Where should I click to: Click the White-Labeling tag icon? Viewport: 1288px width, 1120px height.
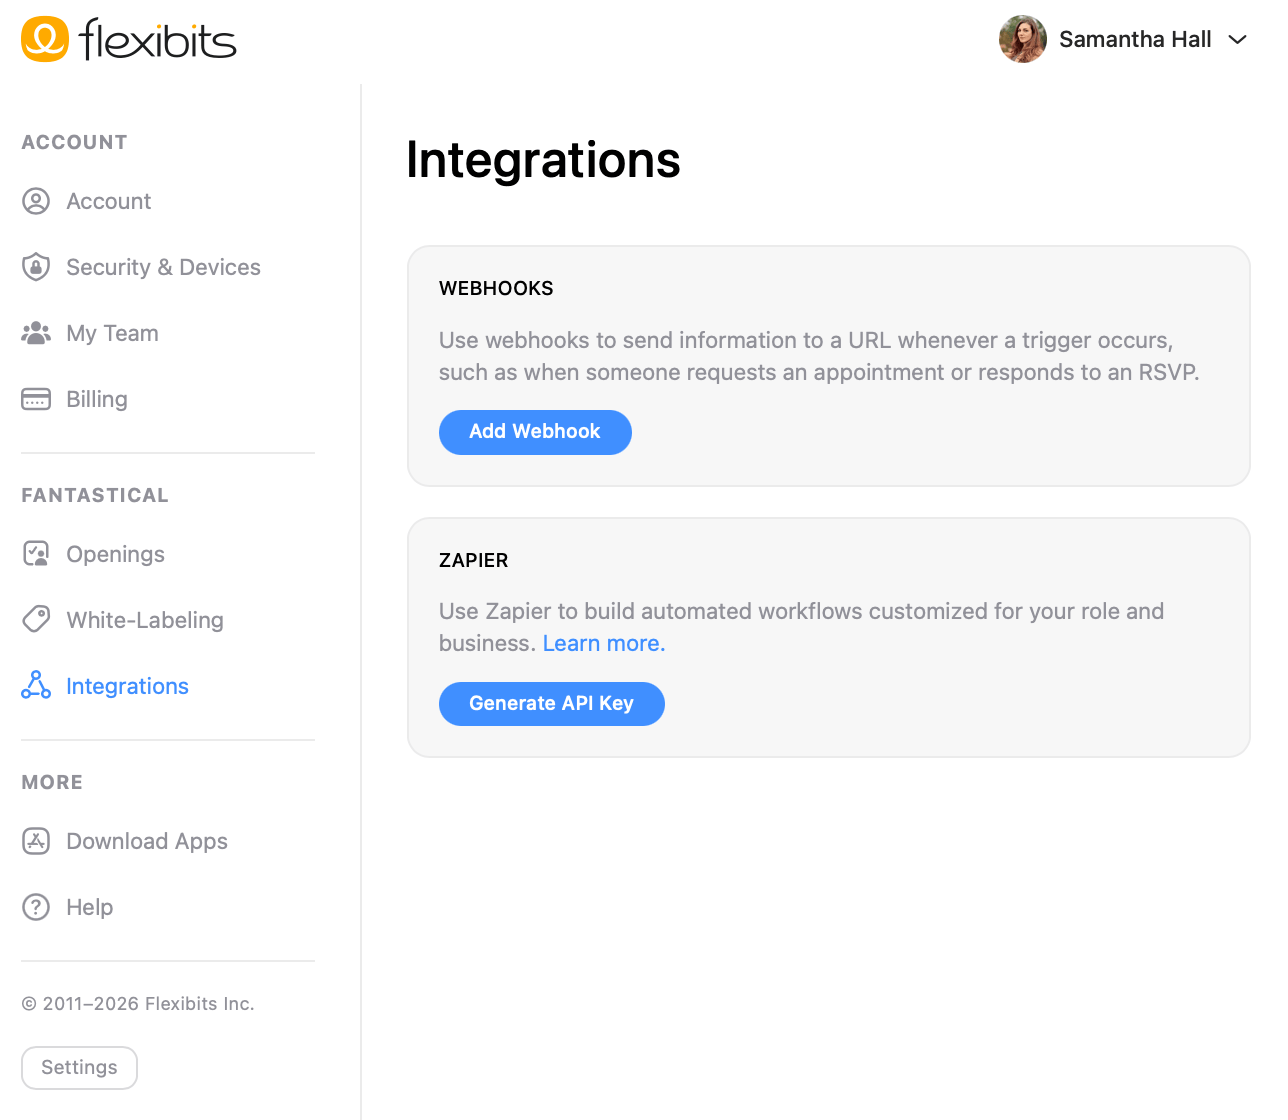coord(36,620)
